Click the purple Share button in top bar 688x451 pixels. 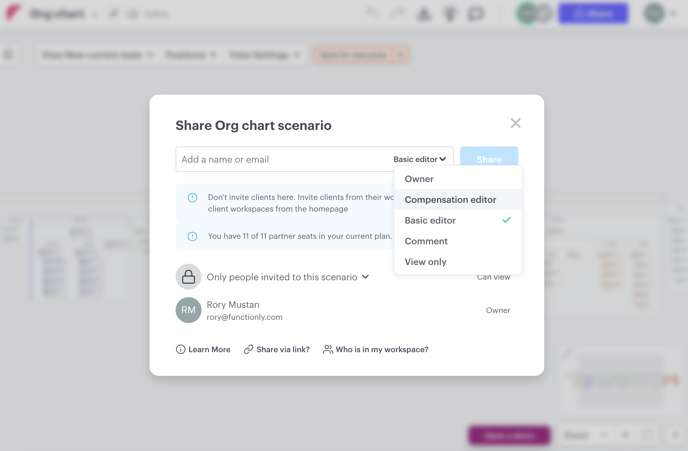click(x=593, y=14)
